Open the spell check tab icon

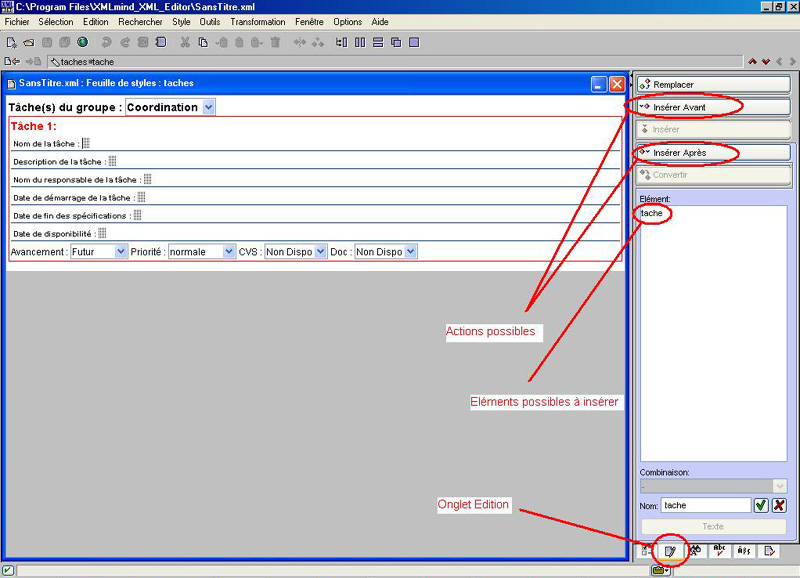point(719,550)
